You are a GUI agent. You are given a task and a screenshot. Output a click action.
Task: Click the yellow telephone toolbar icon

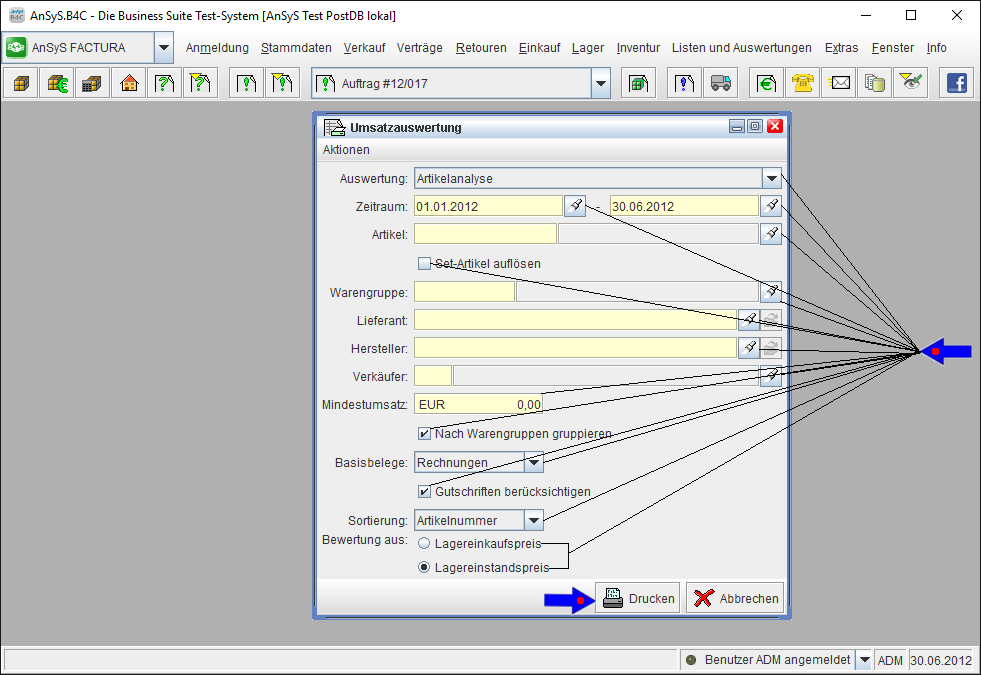(x=802, y=84)
